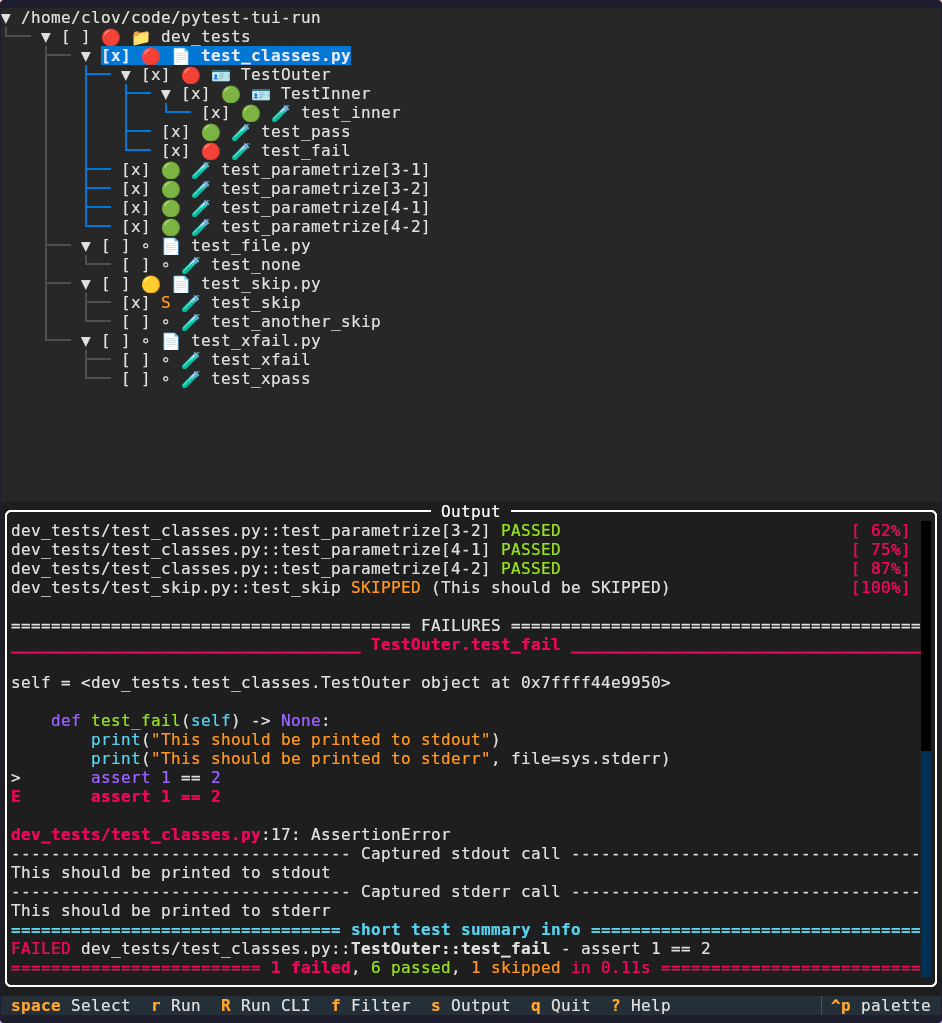Click the class icon next to TestOuter
Viewport: 942px width, 1023px height.
point(220,75)
